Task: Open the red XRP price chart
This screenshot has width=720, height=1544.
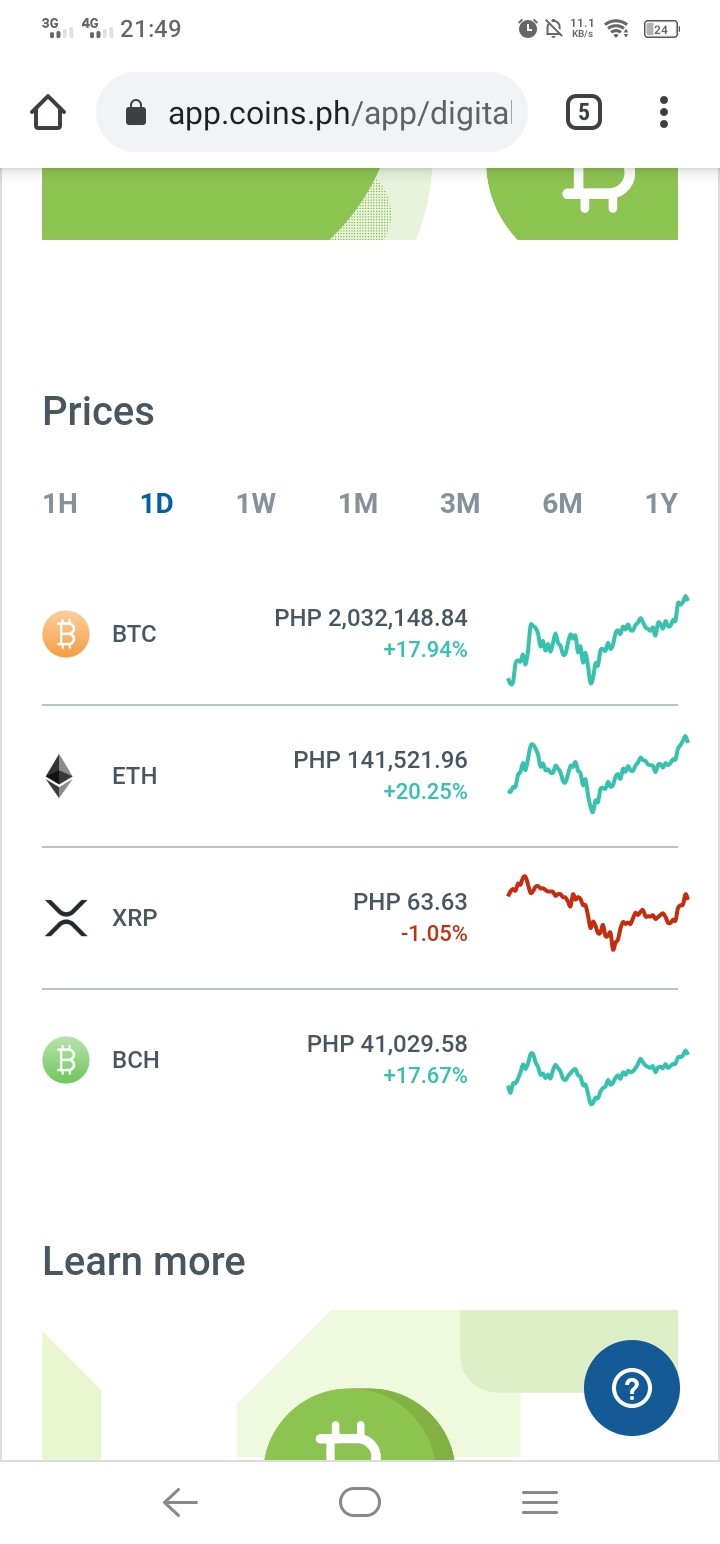Action: pyautogui.click(x=599, y=912)
